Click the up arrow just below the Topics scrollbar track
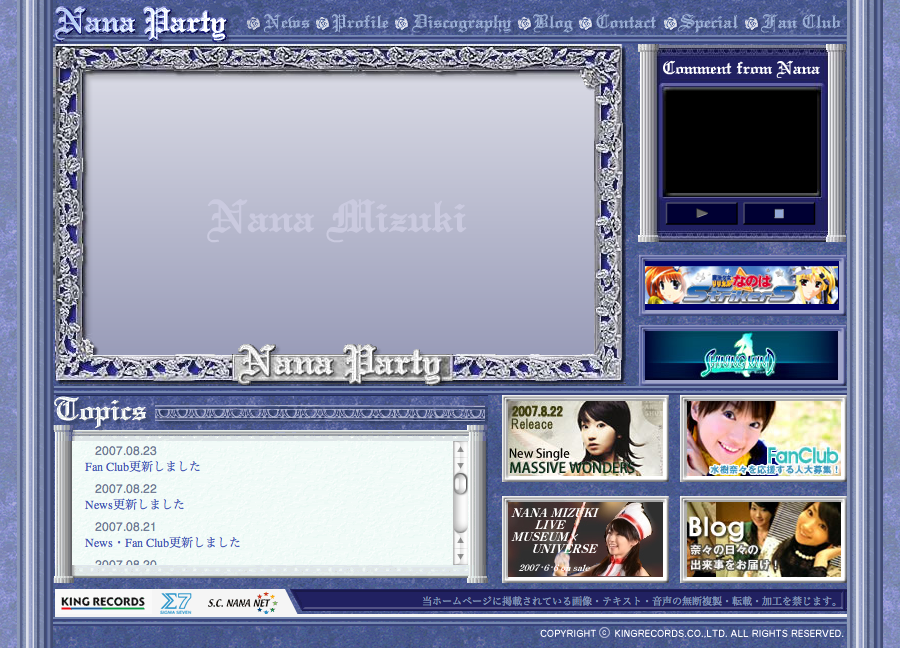Screen dimensions: 900x648 (460, 541)
